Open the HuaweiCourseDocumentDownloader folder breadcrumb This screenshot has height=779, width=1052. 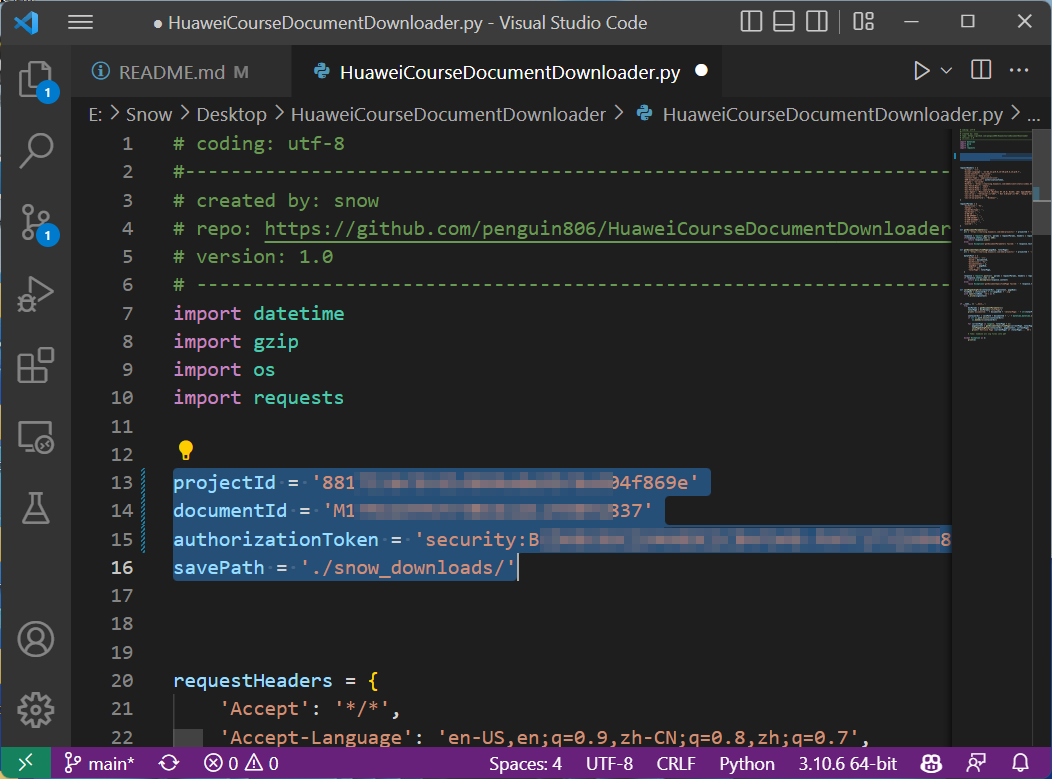coord(448,115)
